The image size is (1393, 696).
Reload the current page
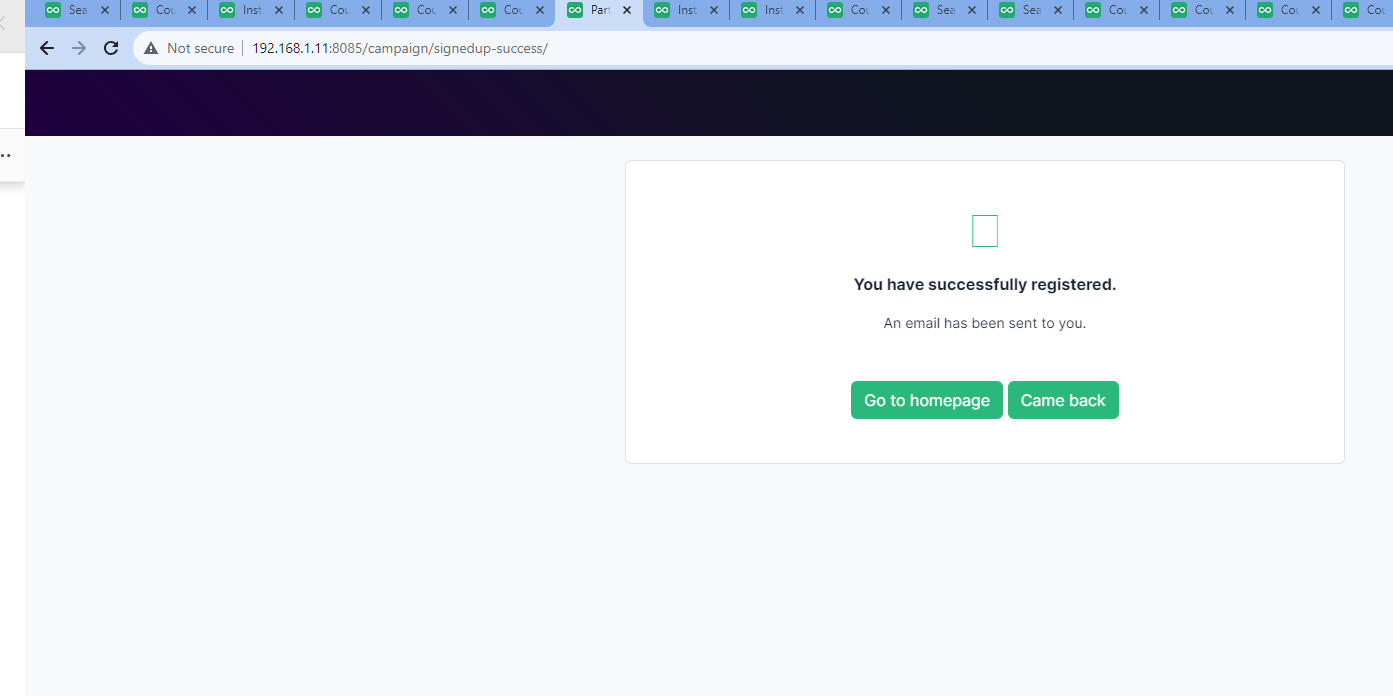click(x=111, y=48)
